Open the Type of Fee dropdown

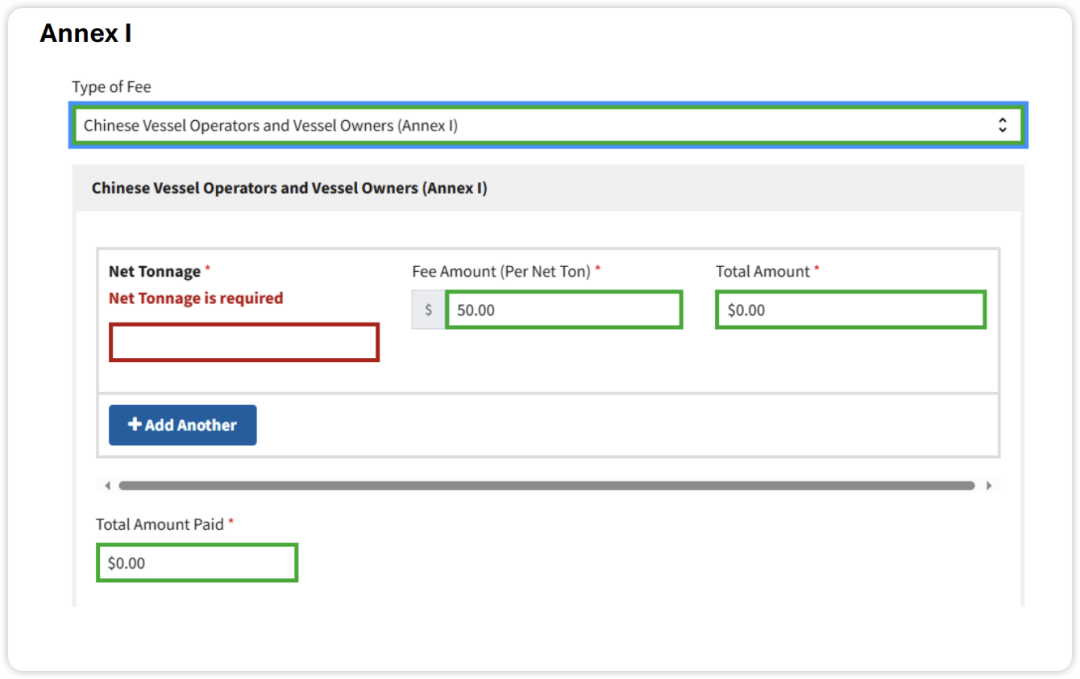540,126
